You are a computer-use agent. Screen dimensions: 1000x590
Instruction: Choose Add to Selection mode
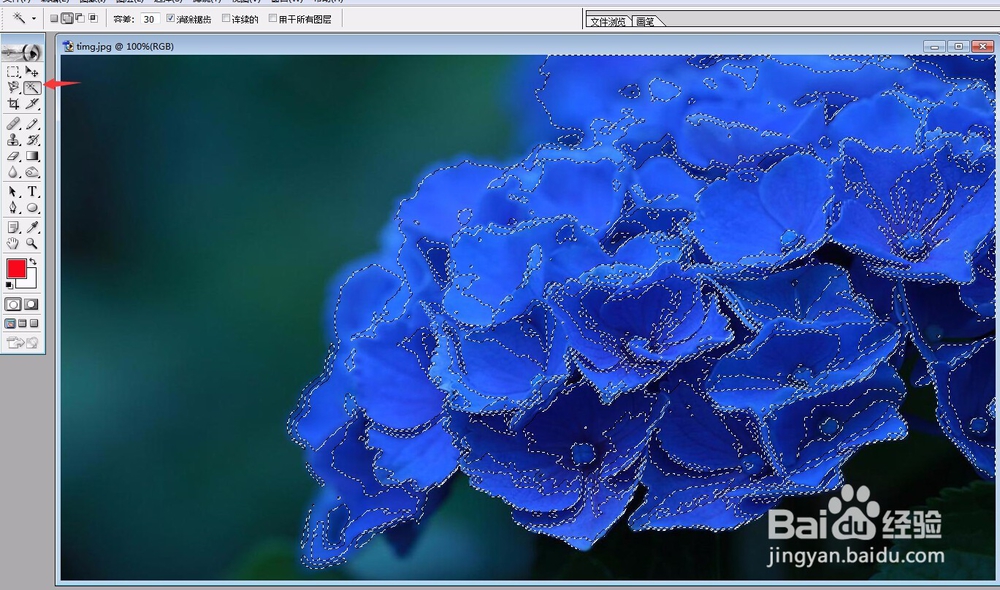(67, 18)
